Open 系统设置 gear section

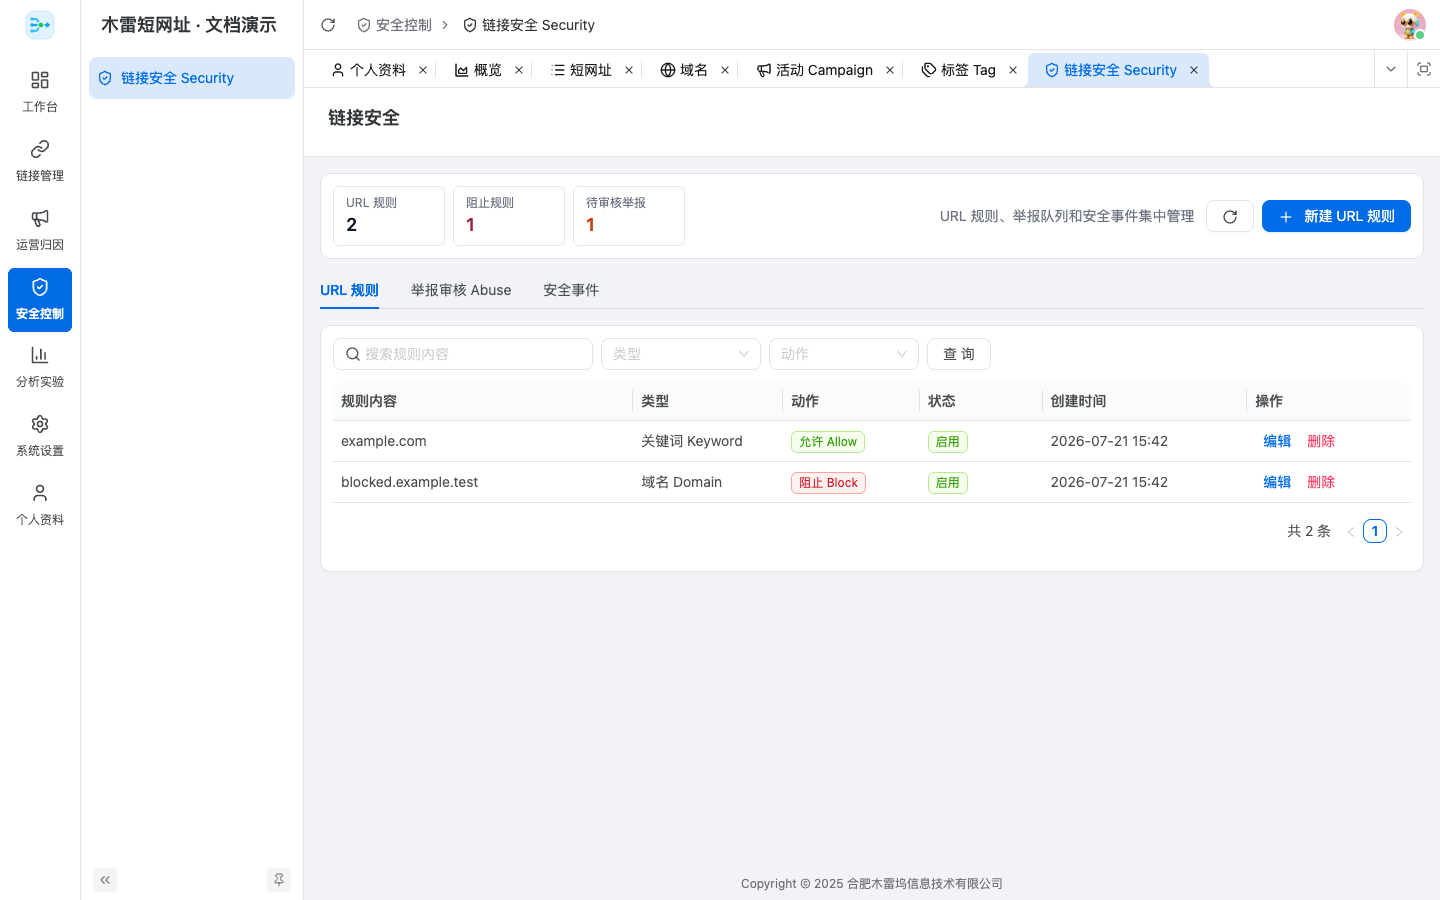40,436
